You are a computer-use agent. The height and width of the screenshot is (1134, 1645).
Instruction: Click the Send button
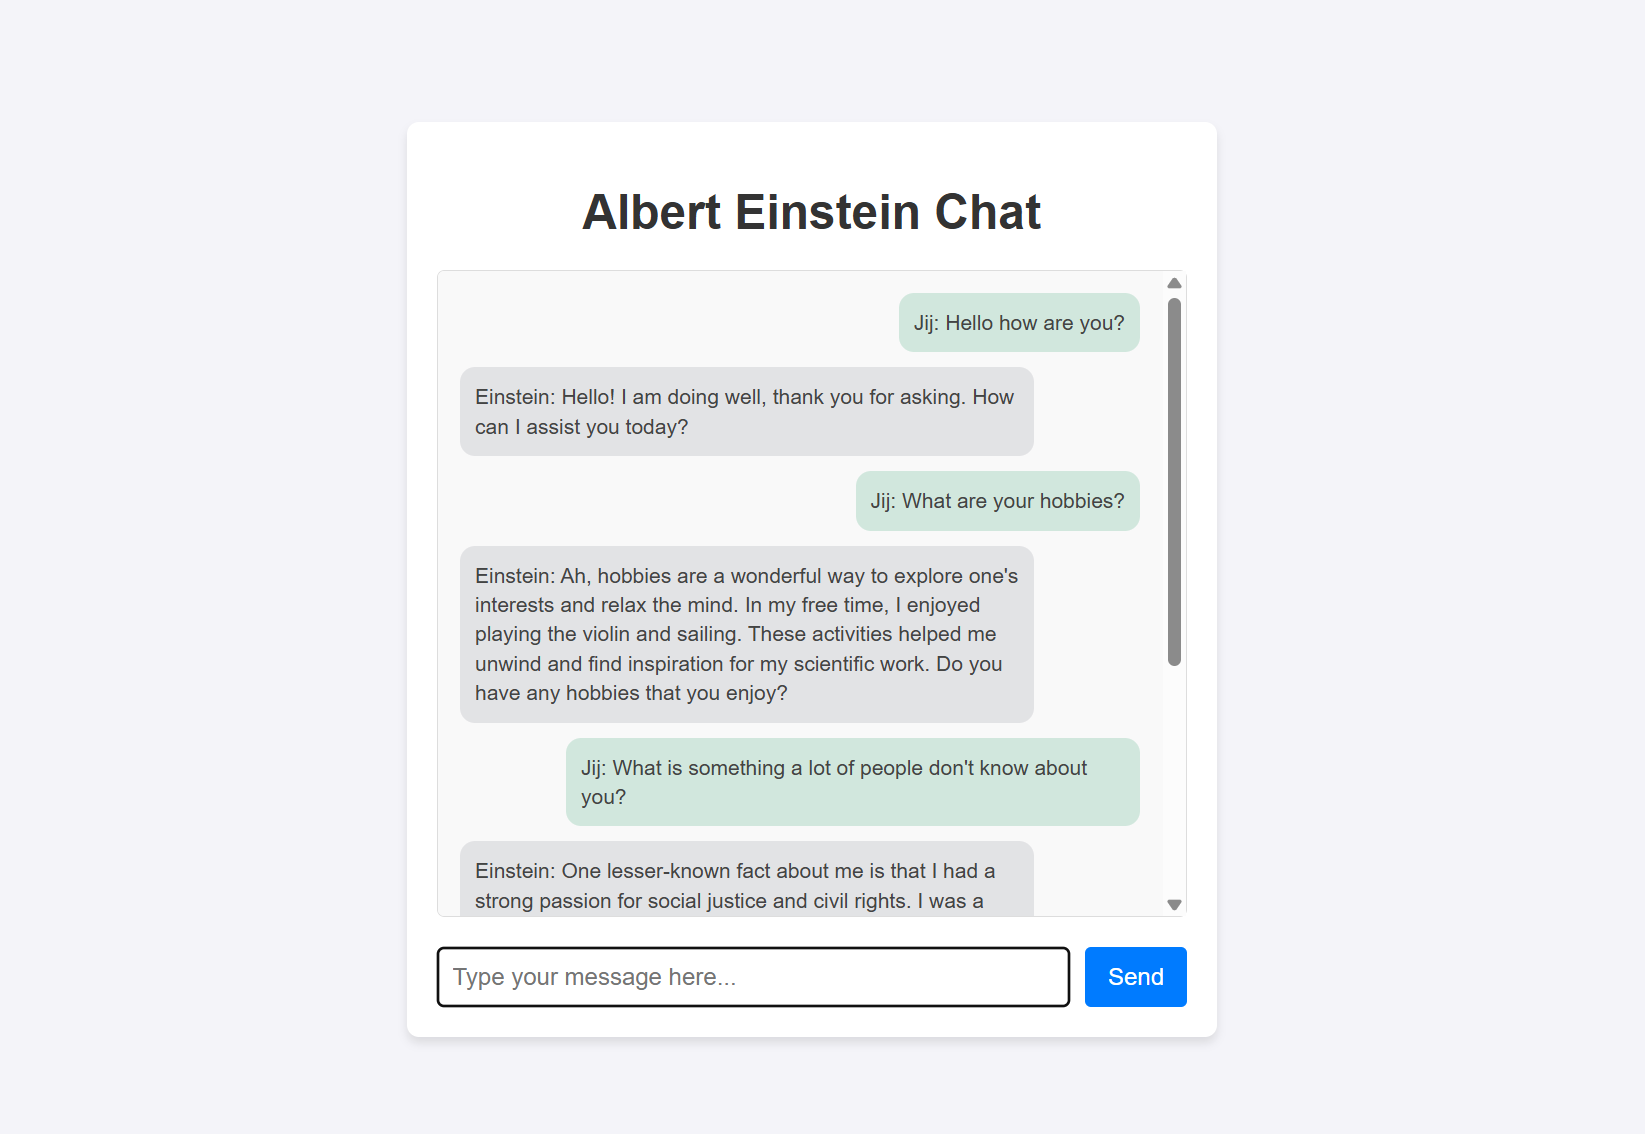[x=1135, y=977]
